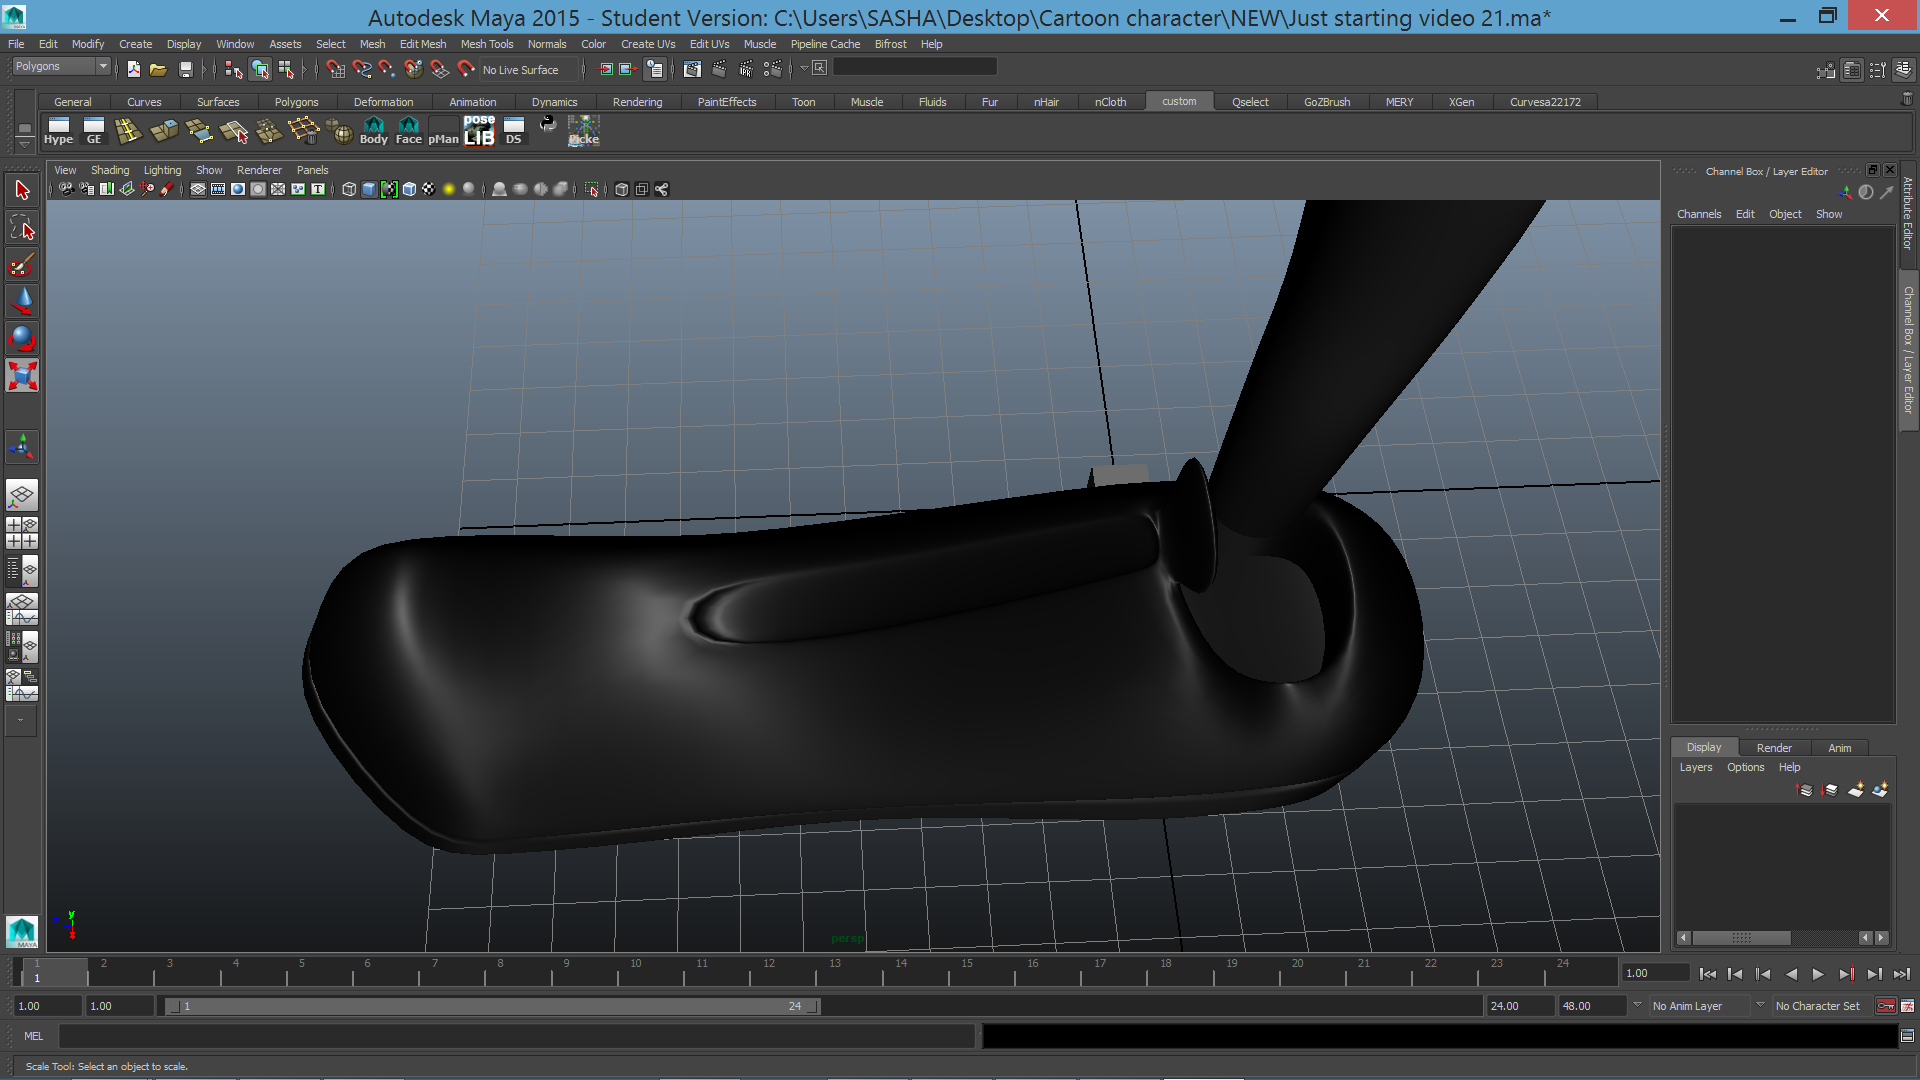Open a scene with folder icon
The height and width of the screenshot is (1080, 1920).
coord(158,69)
